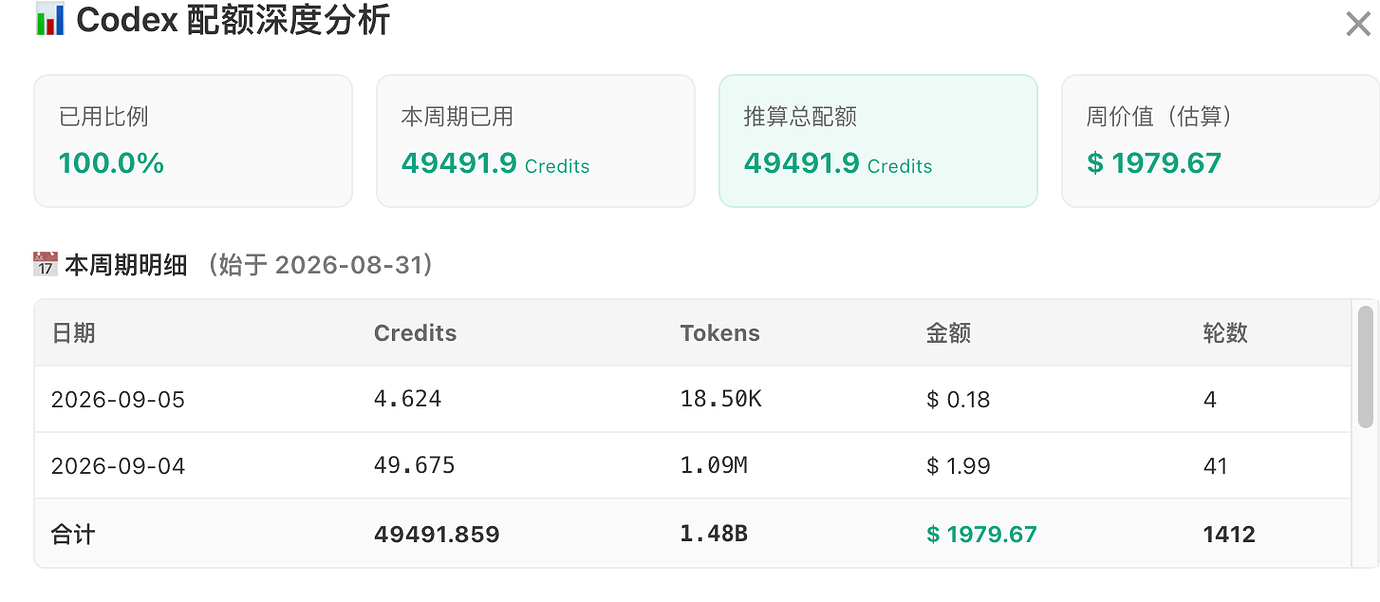Close the Codex quota analysis dialog

click(1357, 24)
